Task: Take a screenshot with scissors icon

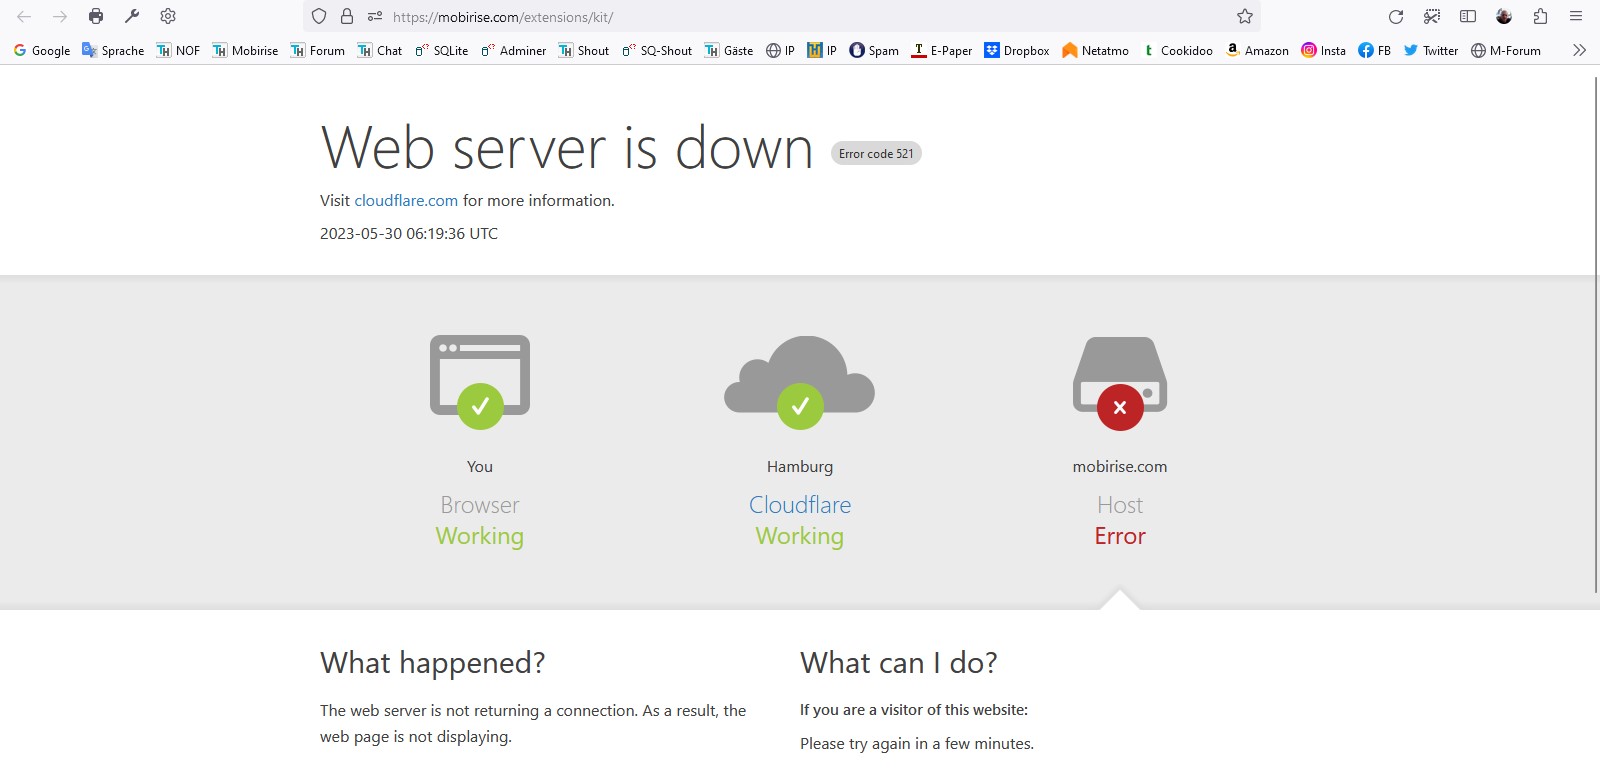Action: [x=1432, y=16]
